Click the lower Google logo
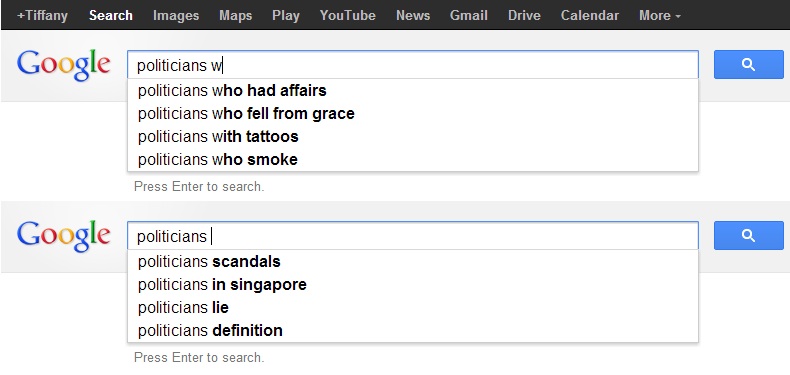Screen dimensions: 790x375 [x=63, y=236]
